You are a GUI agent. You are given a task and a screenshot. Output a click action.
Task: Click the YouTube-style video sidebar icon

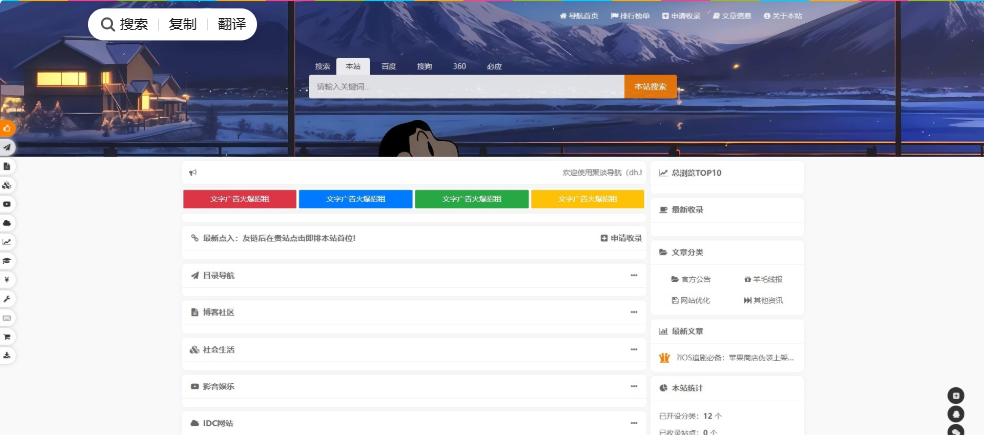[7, 204]
